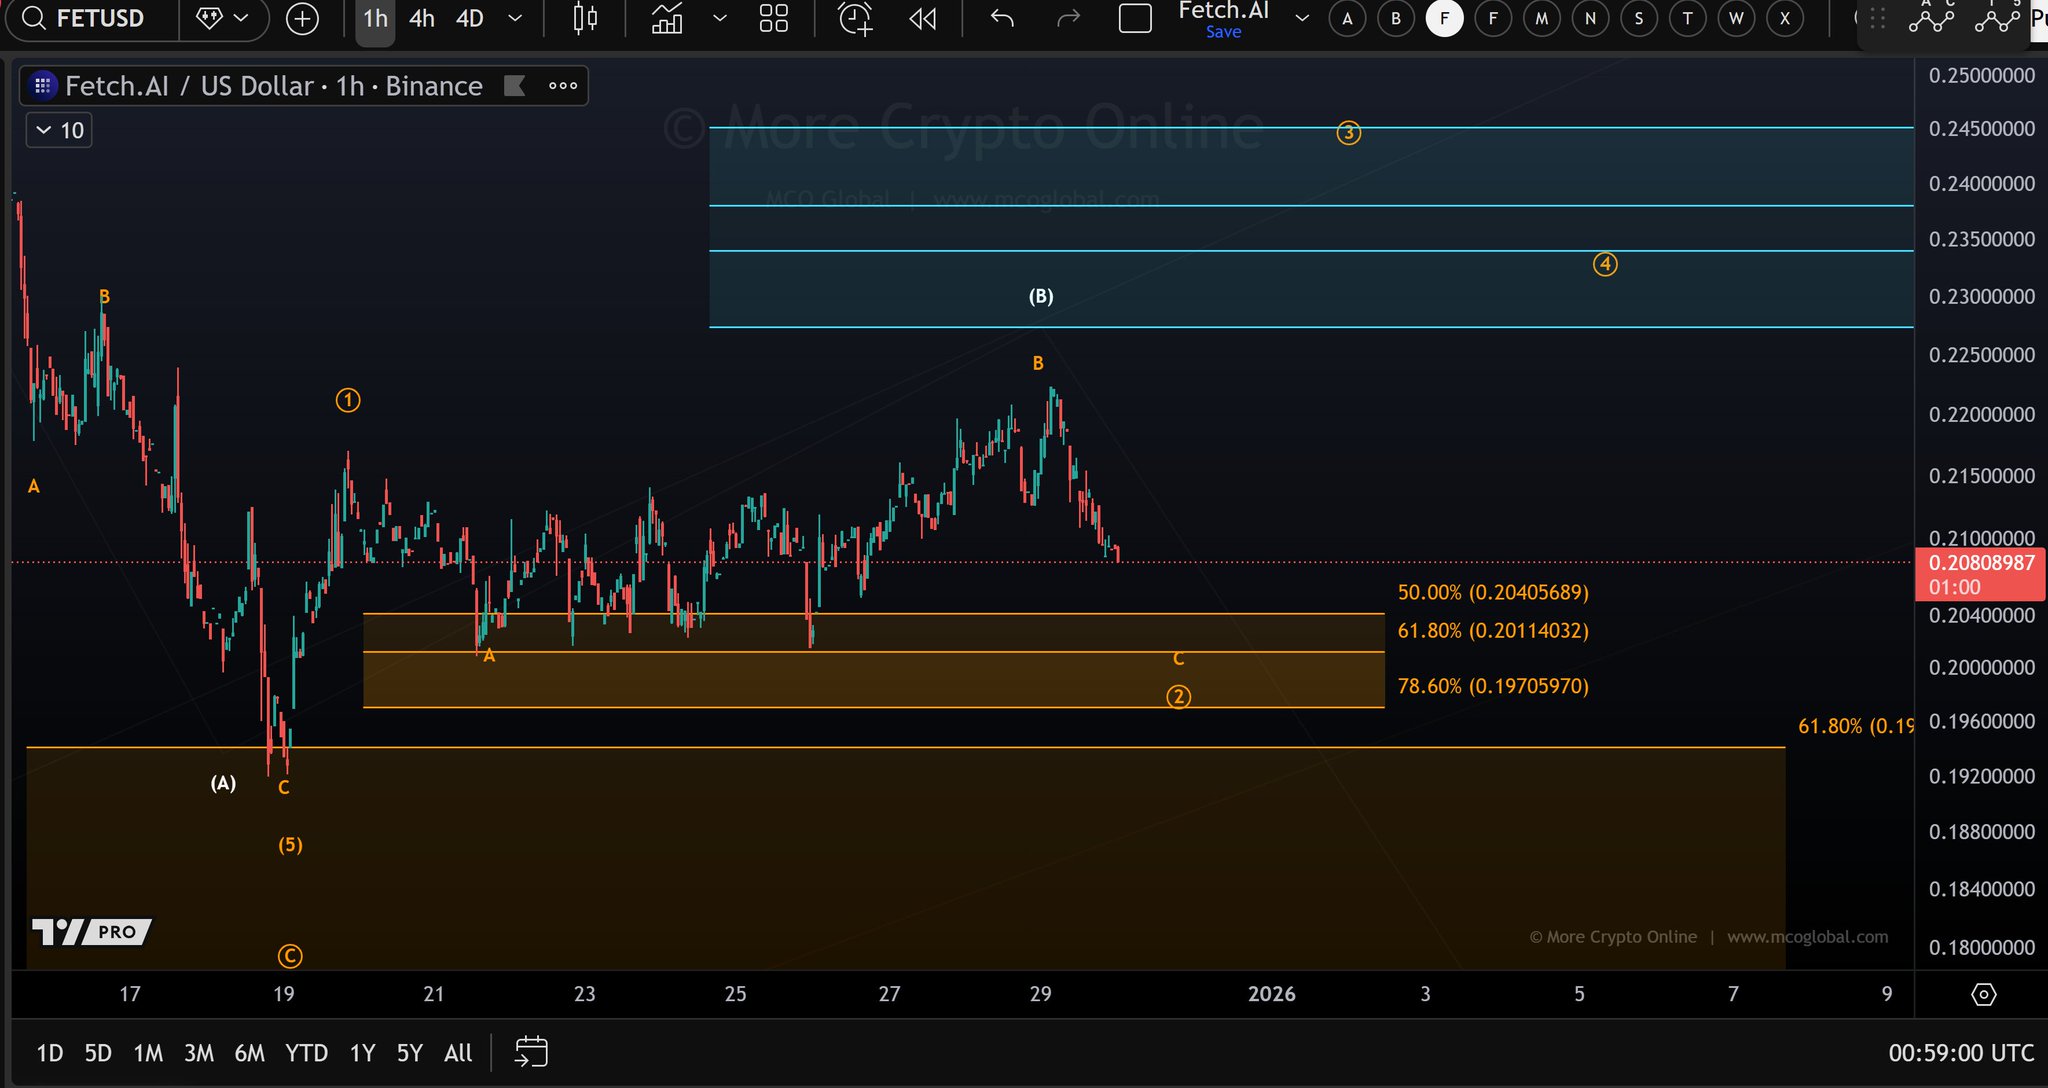Expand the Fetch.AI layout name dropdown
The width and height of the screenshot is (2048, 1088).
click(x=1302, y=18)
